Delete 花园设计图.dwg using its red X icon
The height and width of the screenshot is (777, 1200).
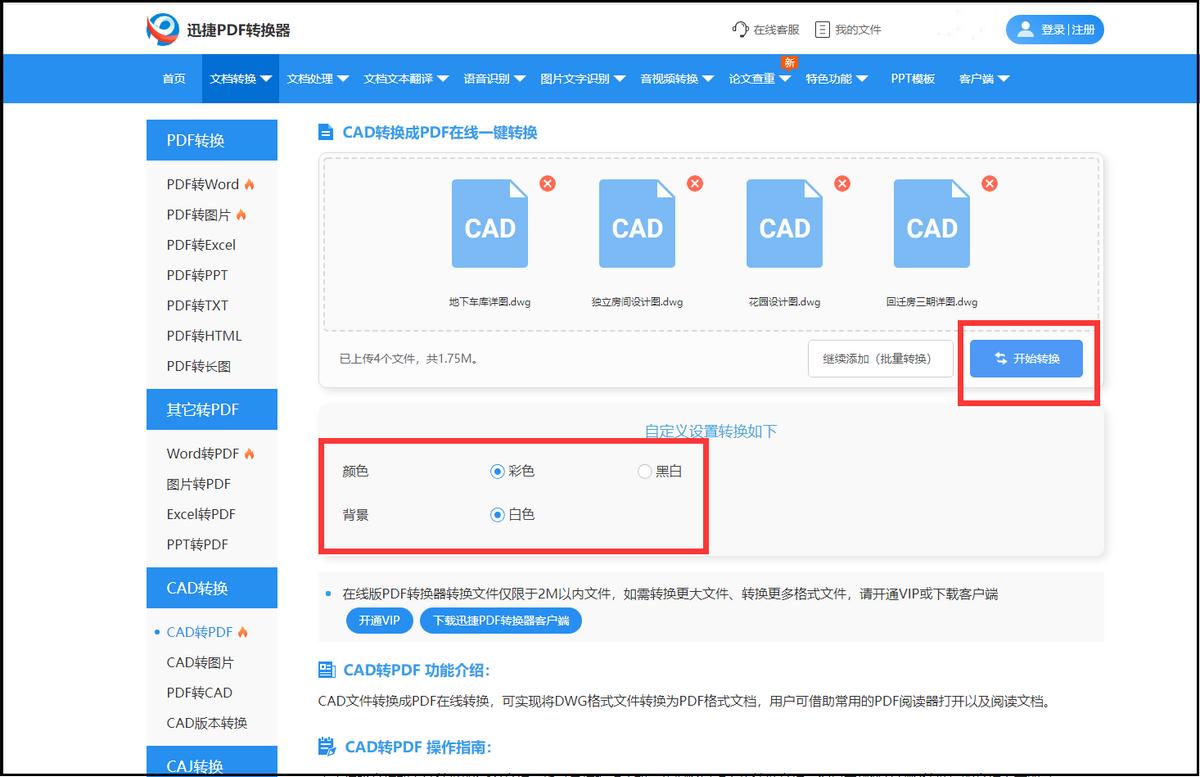(842, 183)
